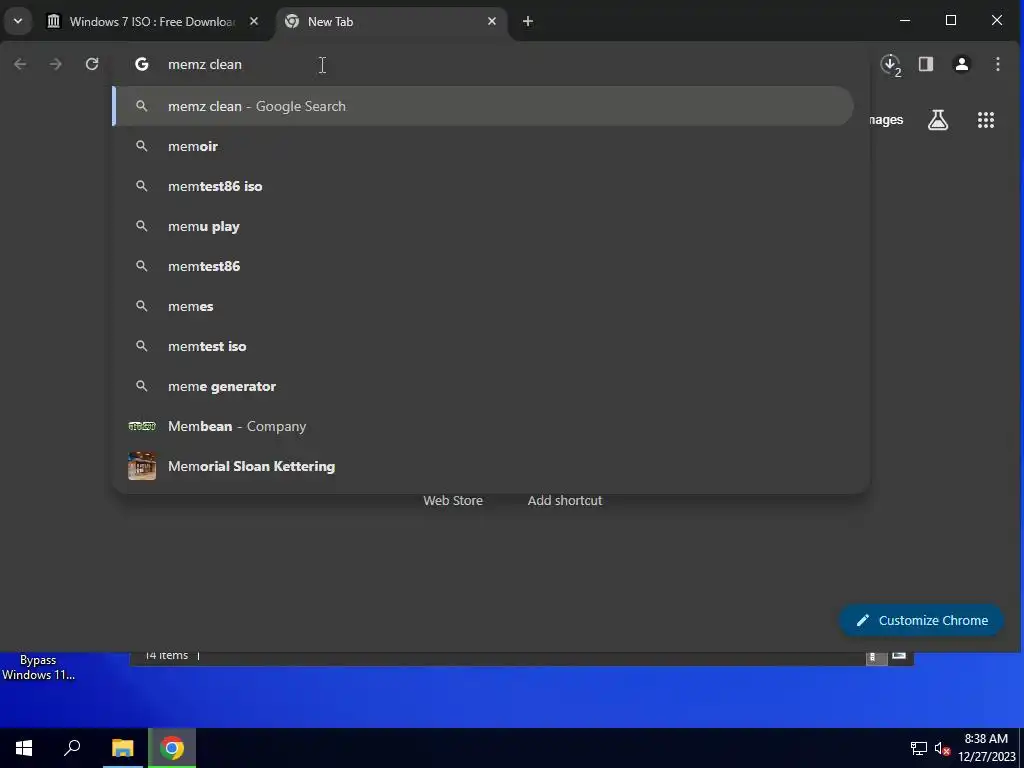Viewport: 1024px width, 768px height.
Task: Close the New Tab tab
Action: (492, 22)
